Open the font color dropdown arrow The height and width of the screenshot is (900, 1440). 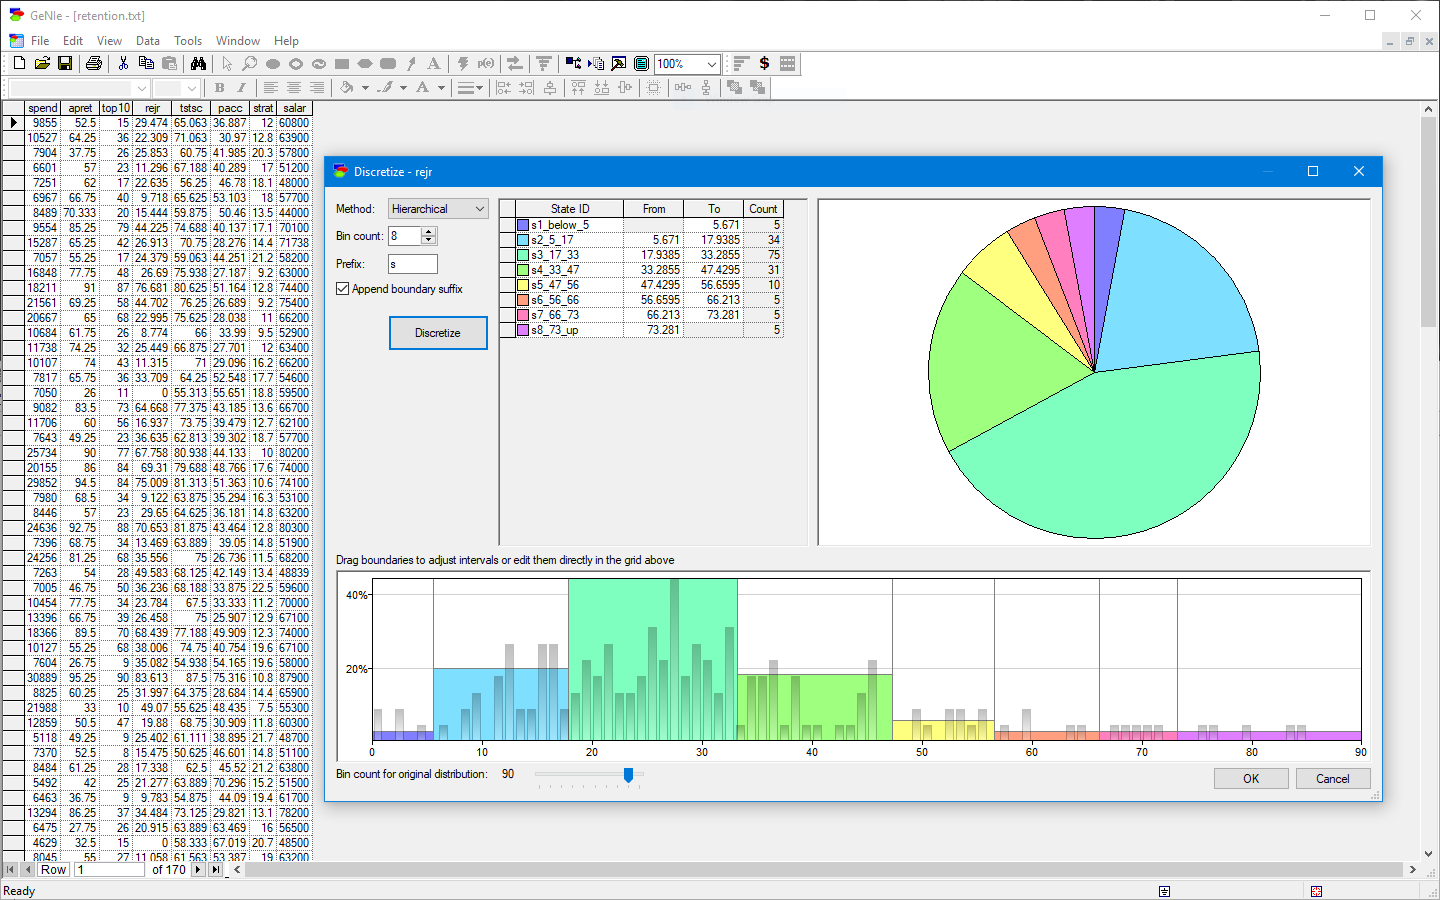coord(442,87)
